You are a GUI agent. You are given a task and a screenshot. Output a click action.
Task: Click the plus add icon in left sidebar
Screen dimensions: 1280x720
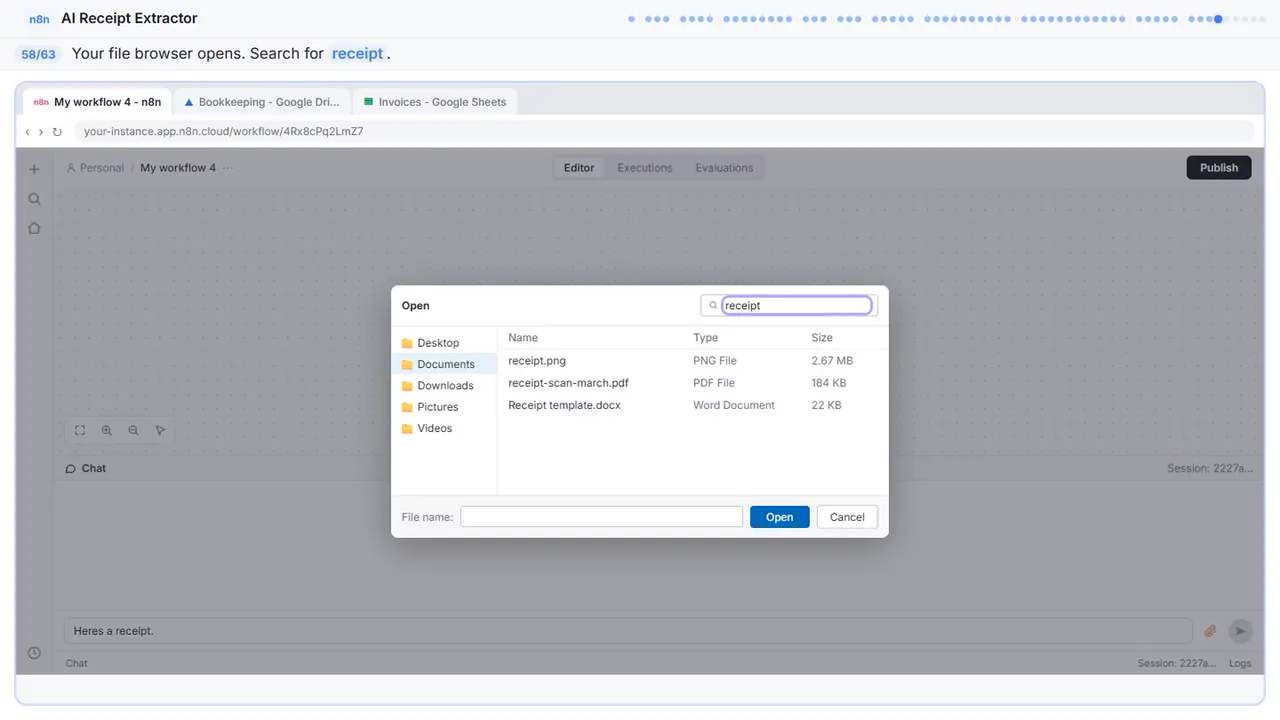click(34, 169)
